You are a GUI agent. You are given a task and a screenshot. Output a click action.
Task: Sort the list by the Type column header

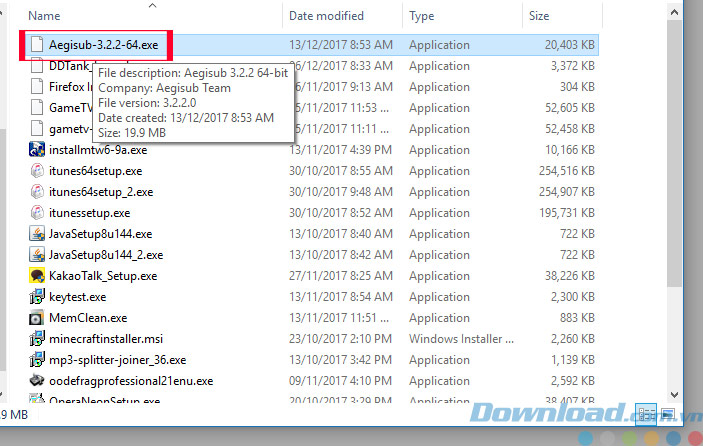[x=422, y=16]
